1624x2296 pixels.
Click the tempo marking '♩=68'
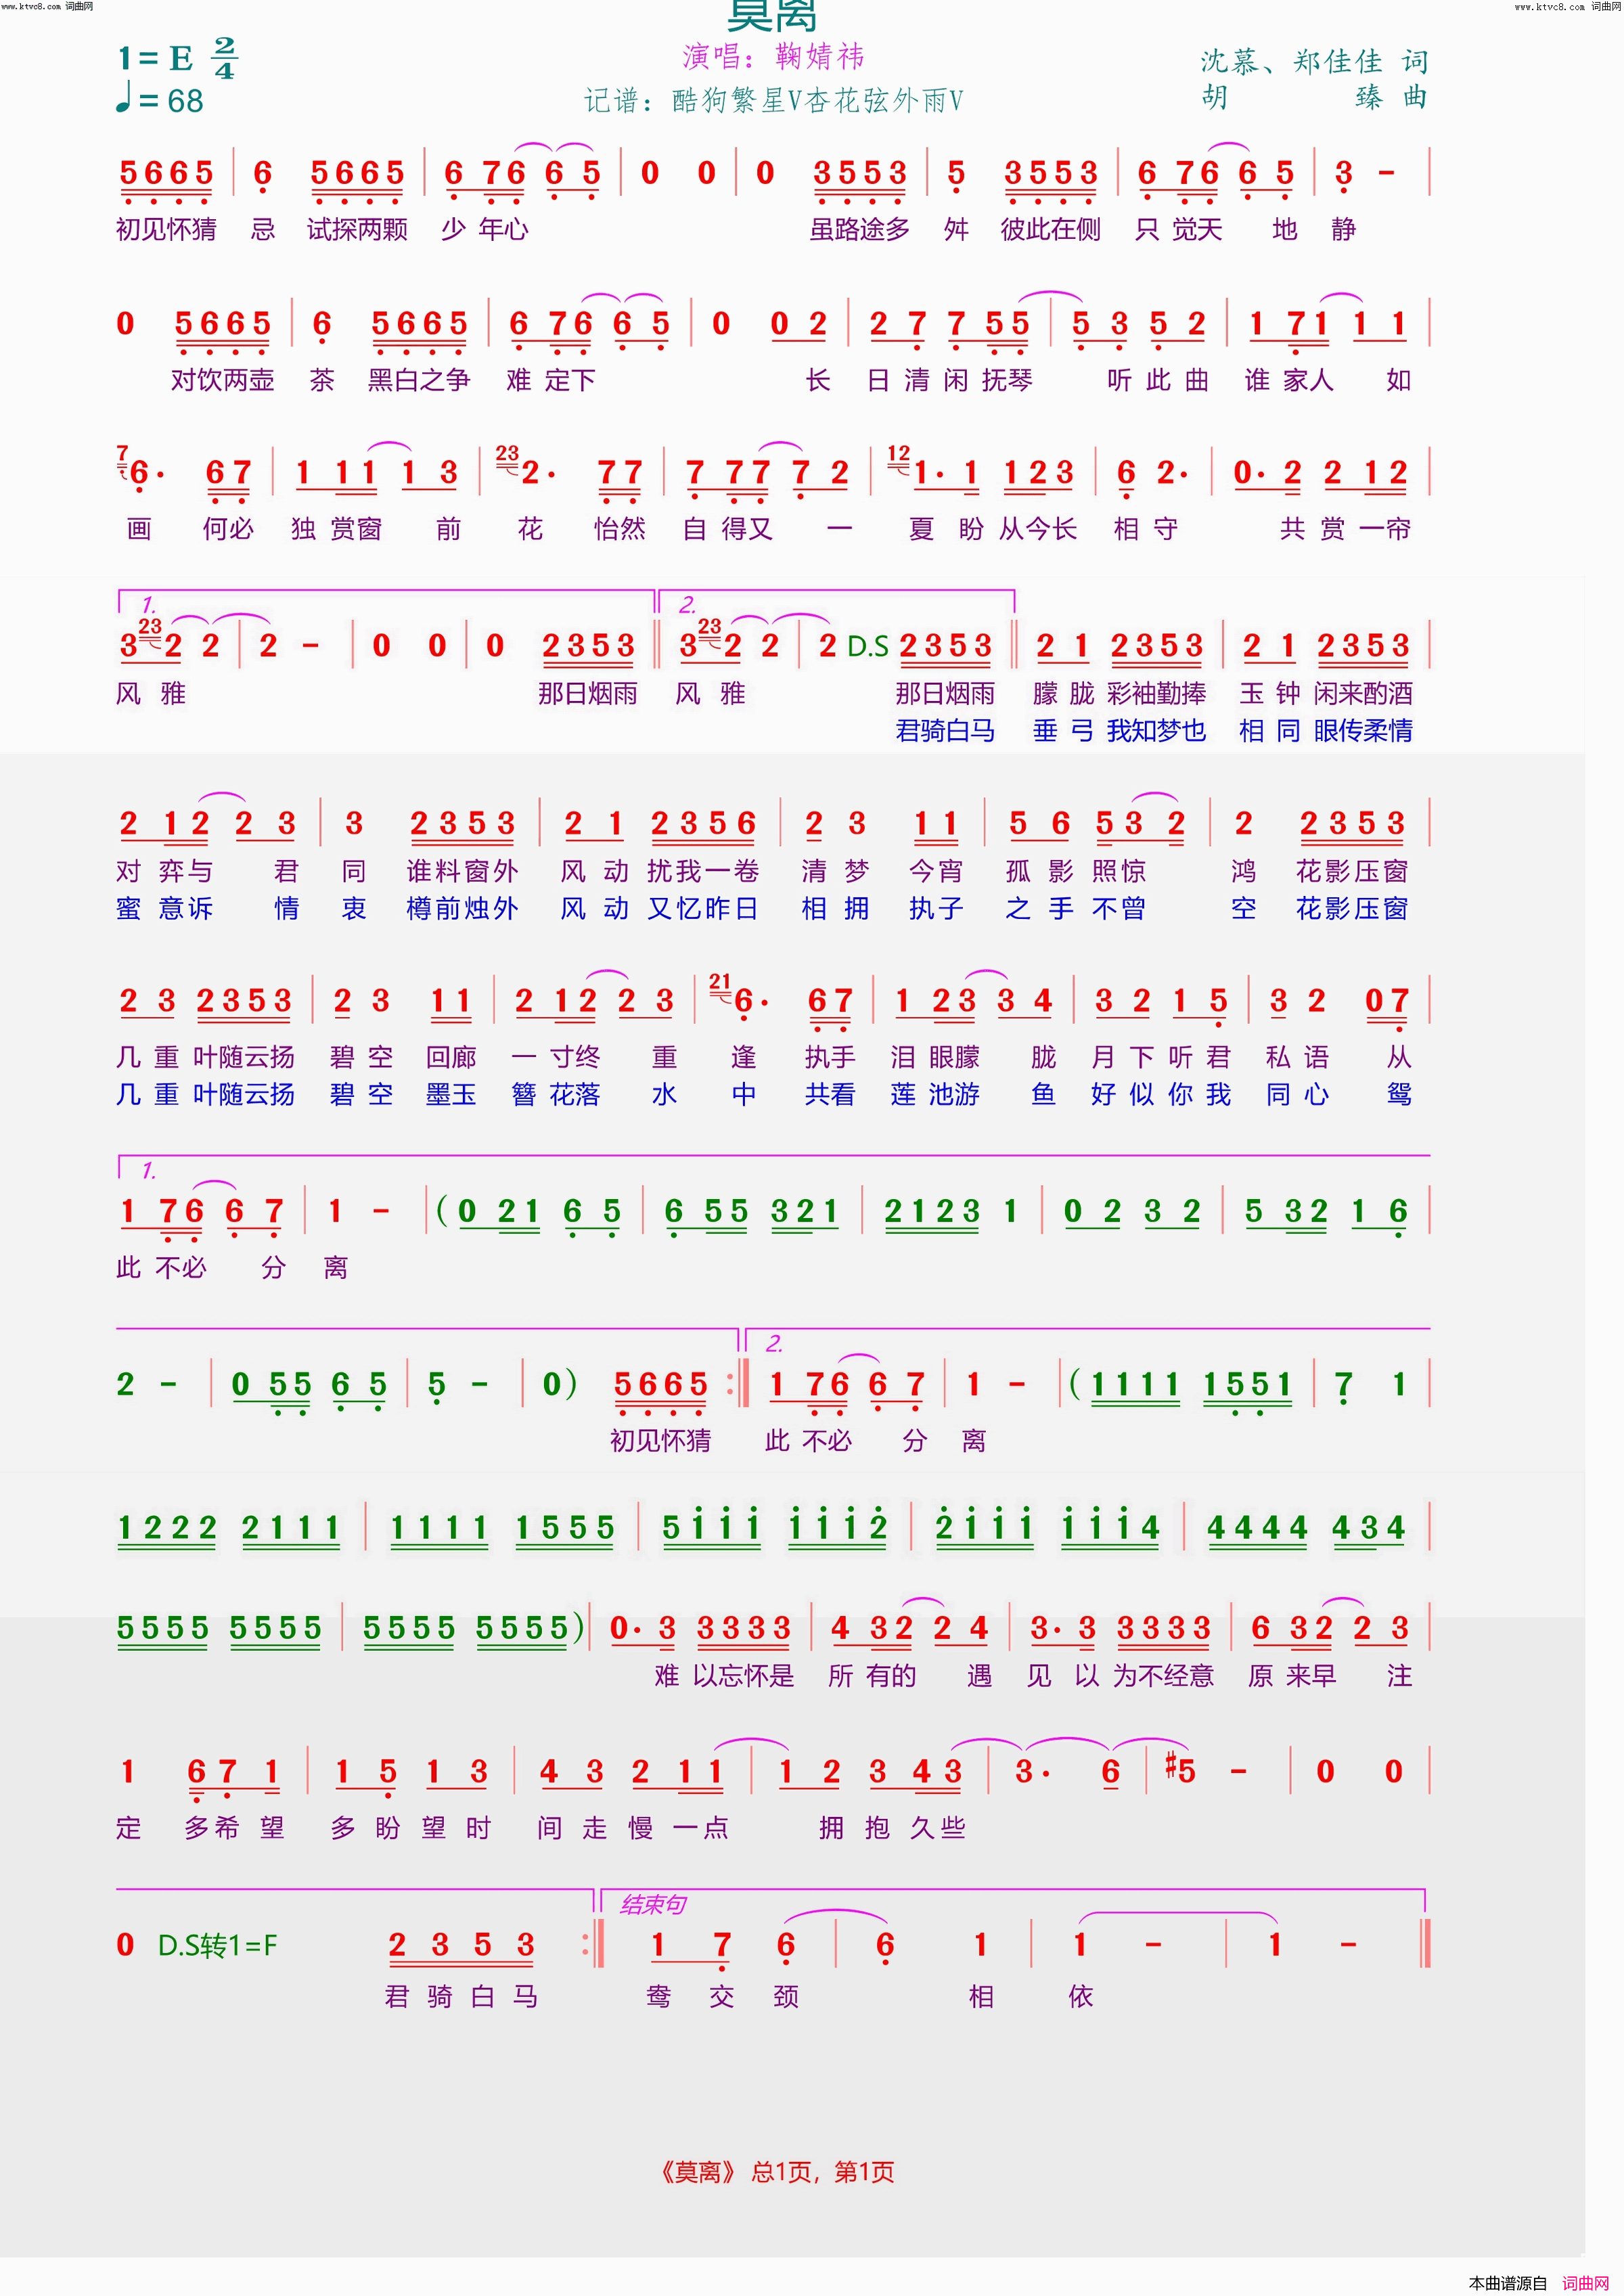coord(160,100)
